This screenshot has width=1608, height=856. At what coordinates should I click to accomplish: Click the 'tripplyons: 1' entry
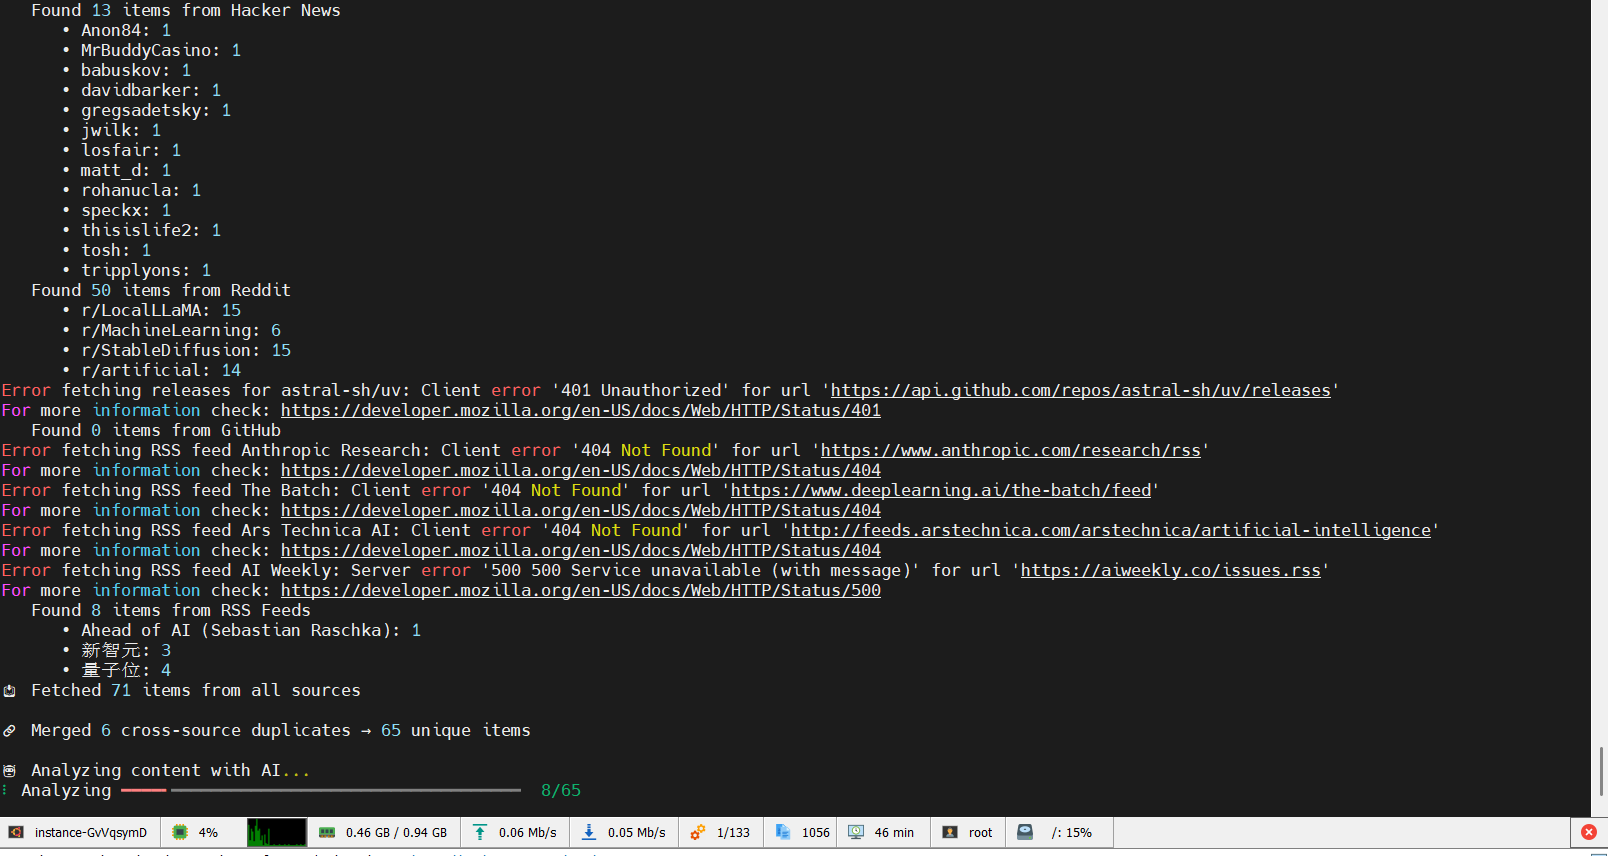[x=146, y=270]
